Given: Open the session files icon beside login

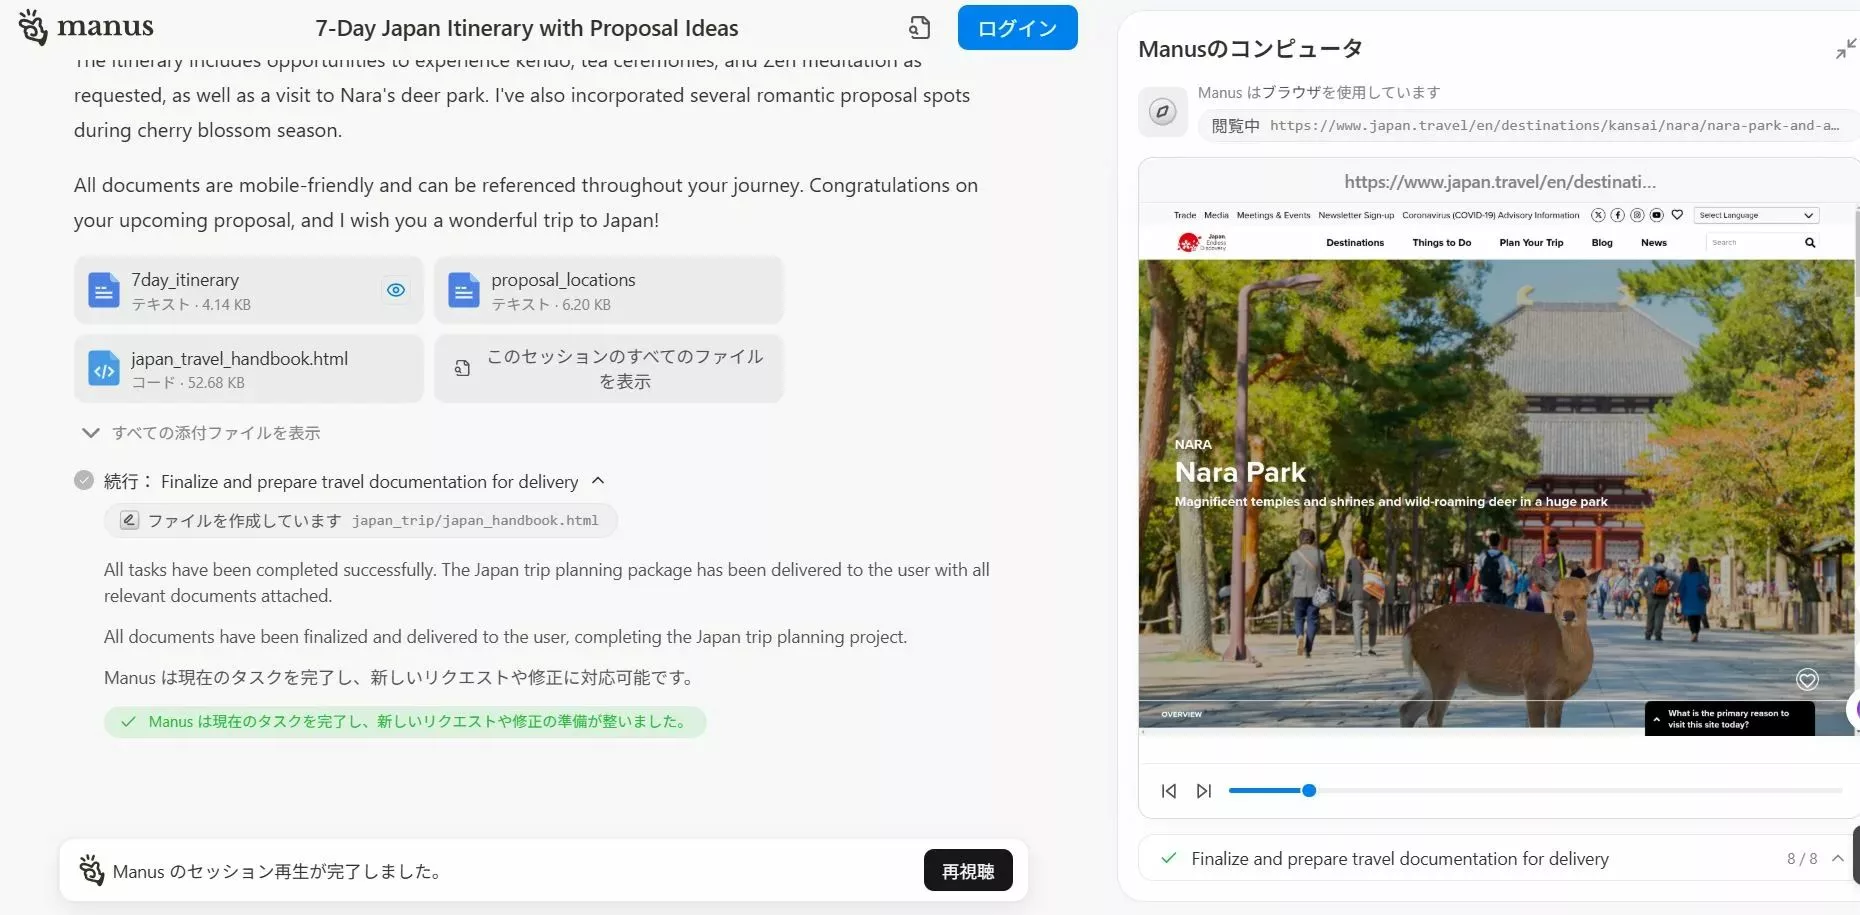Looking at the screenshot, I should pyautogui.click(x=919, y=28).
